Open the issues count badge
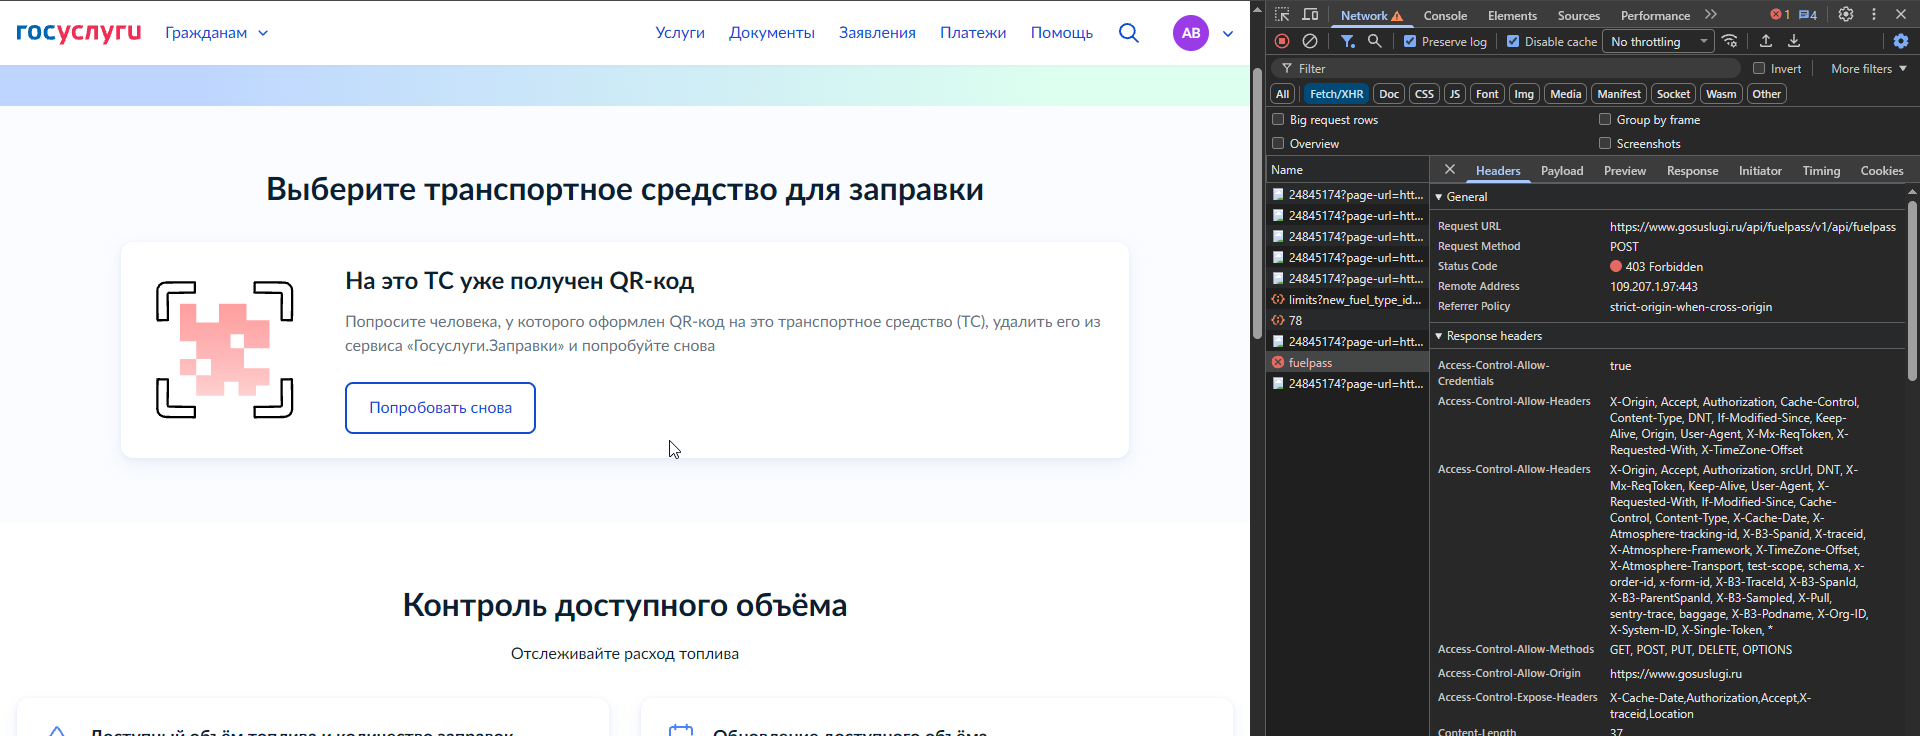 [1808, 15]
